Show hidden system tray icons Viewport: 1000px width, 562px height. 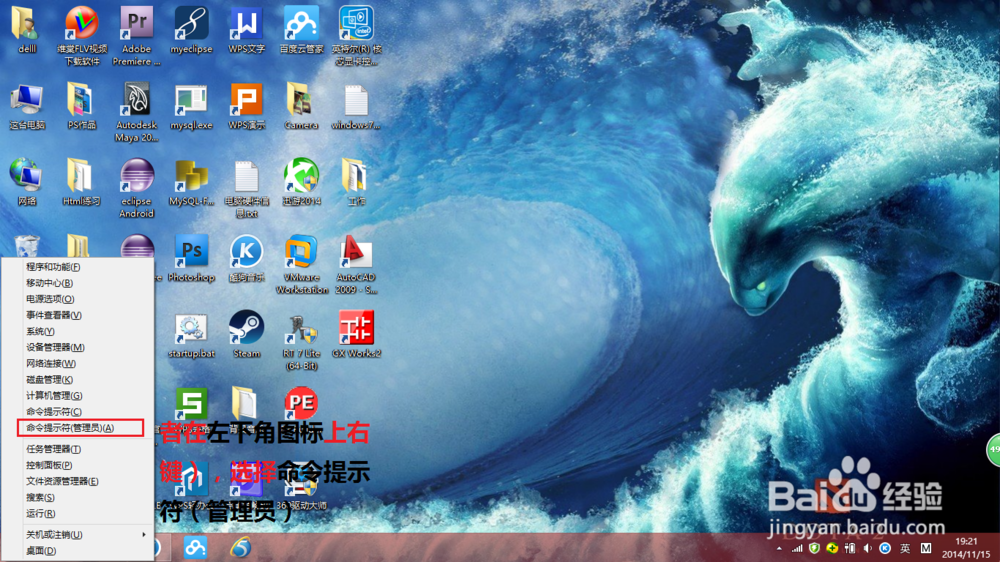[779, 548]
